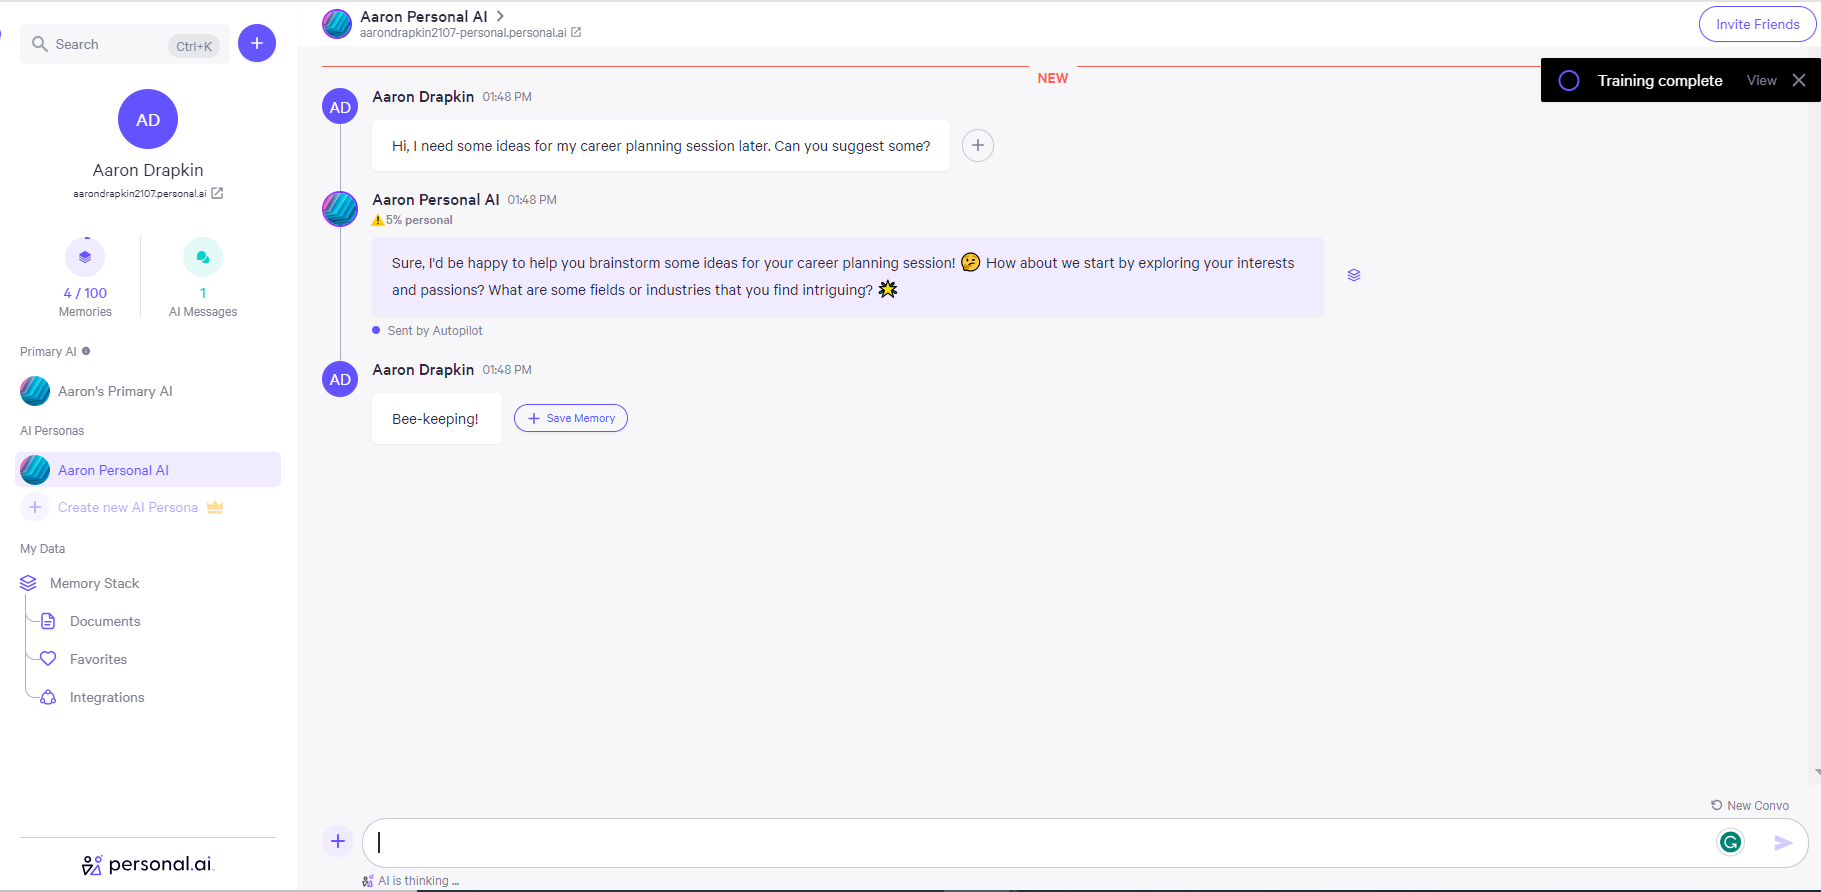Click the Invite Friends button
The height and width of the screenshot is (892, 1821).
(x=1757, y=24)
